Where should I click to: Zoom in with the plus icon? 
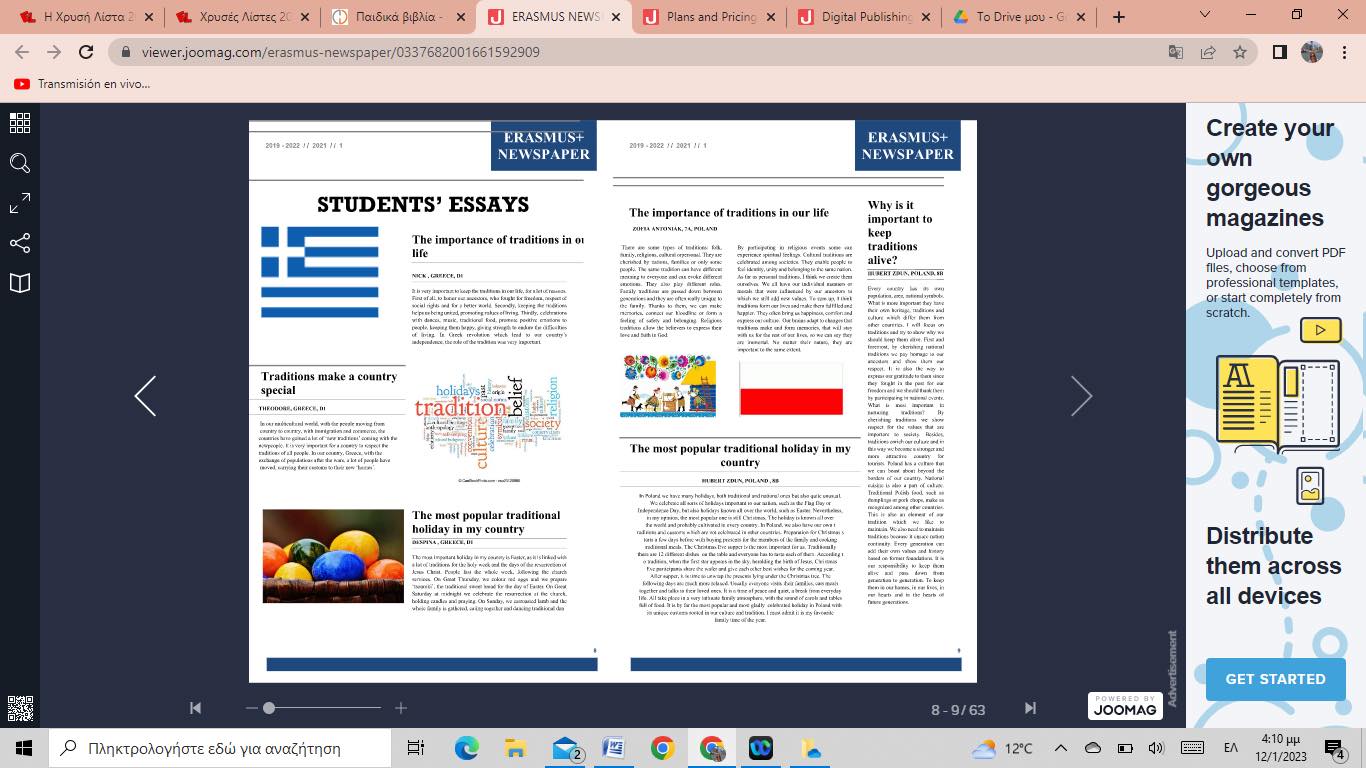(401, 708)
